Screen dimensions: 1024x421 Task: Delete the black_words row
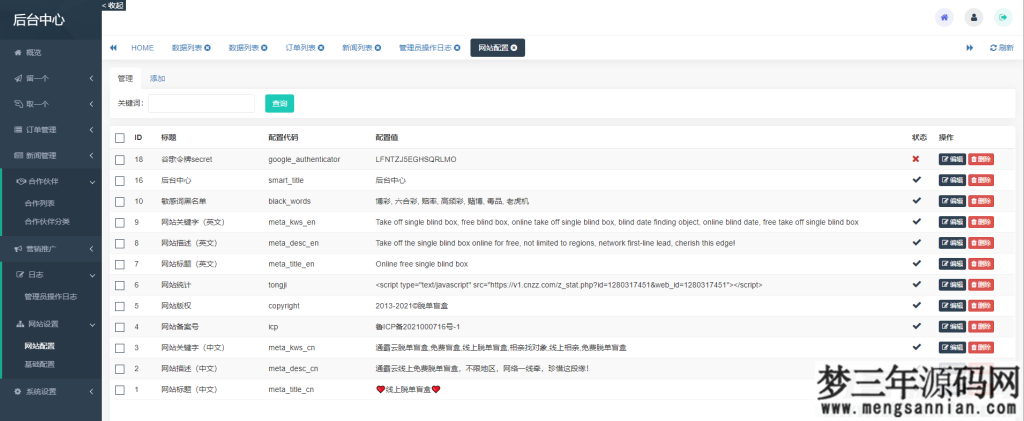981,201
